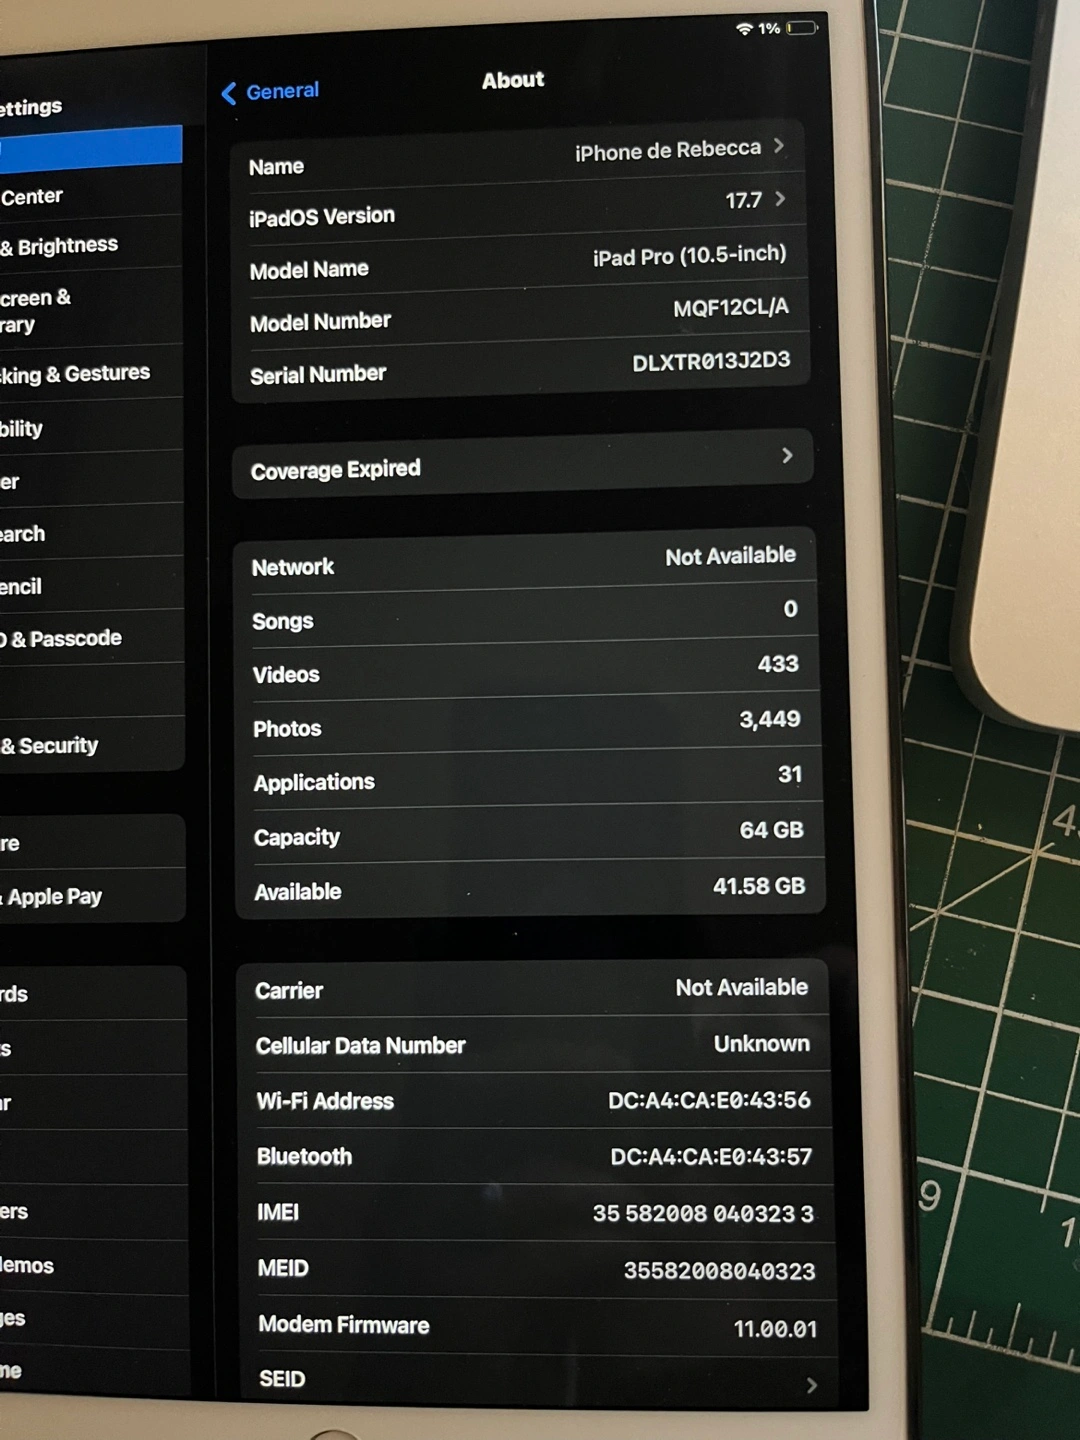1080x1440 pixels.
Task: Select Multitasking & Gestures in sidebar
Action: pyautogui.click(x=75, y=375)
